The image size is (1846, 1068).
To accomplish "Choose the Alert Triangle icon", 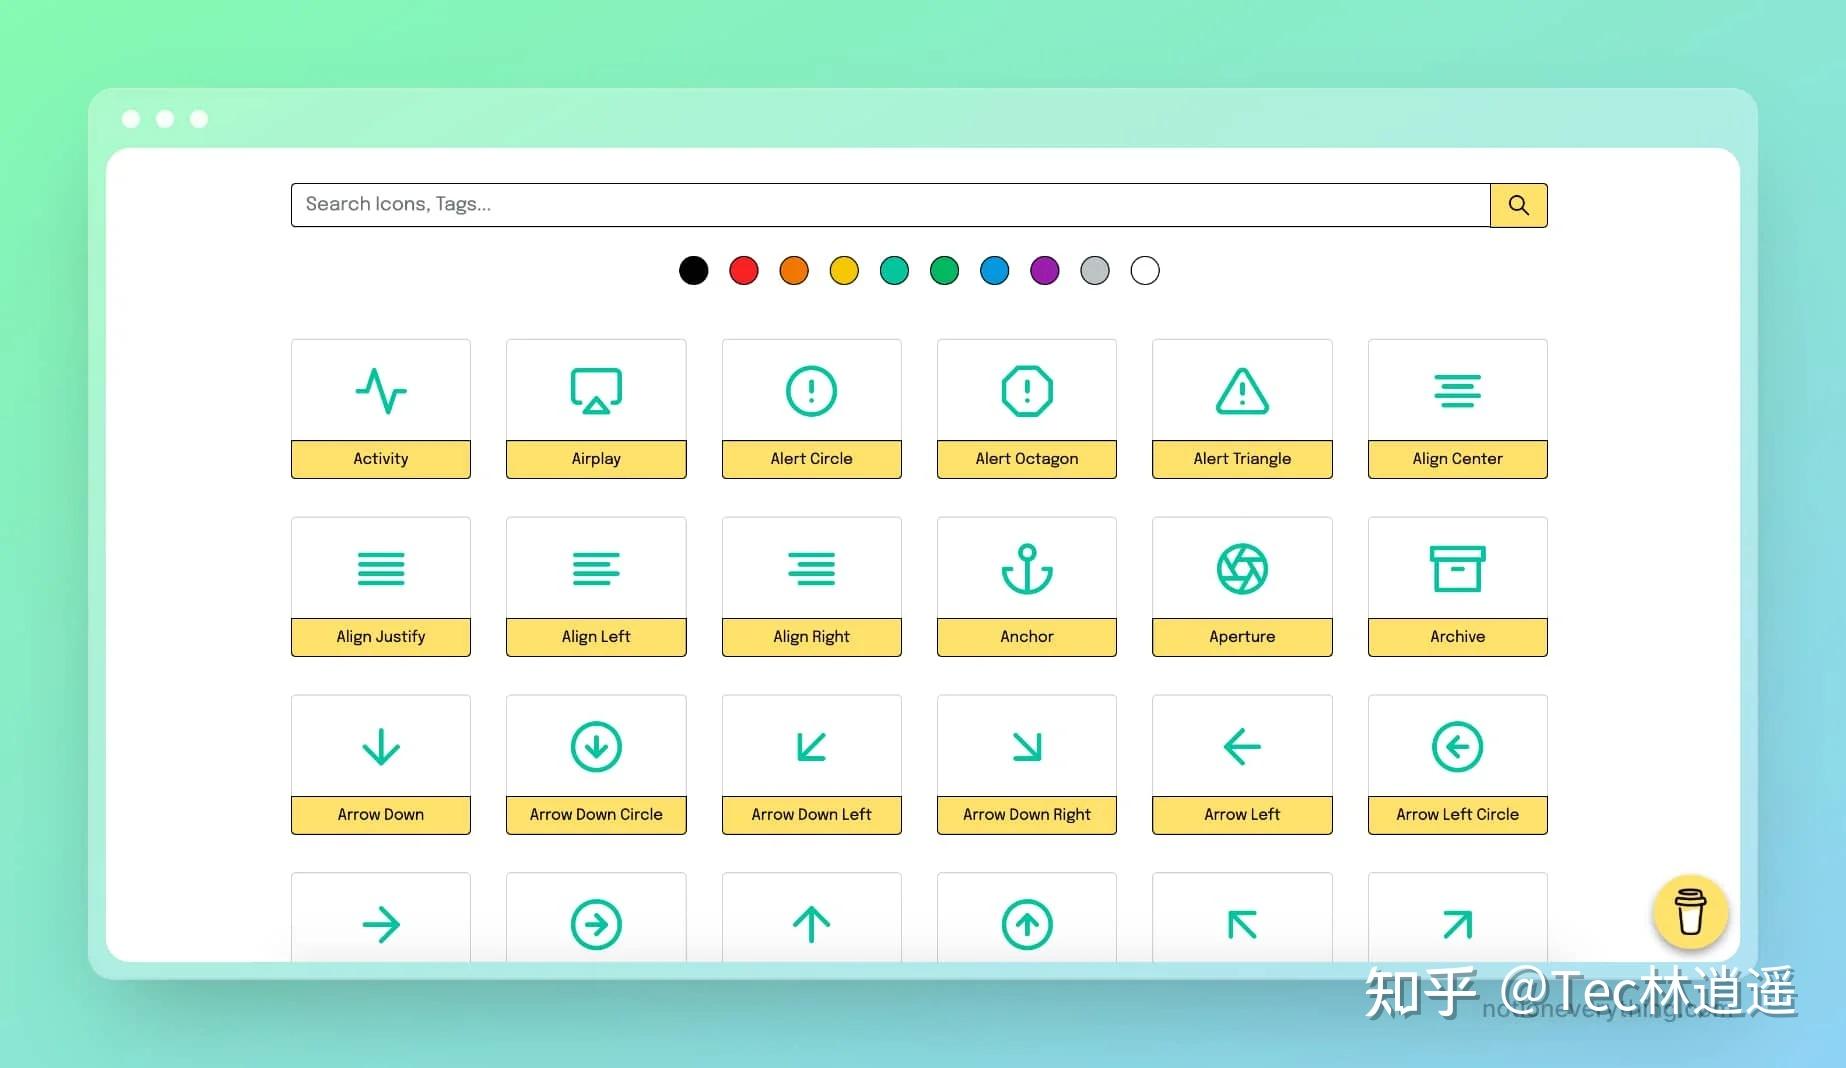I will point(1241,391).
